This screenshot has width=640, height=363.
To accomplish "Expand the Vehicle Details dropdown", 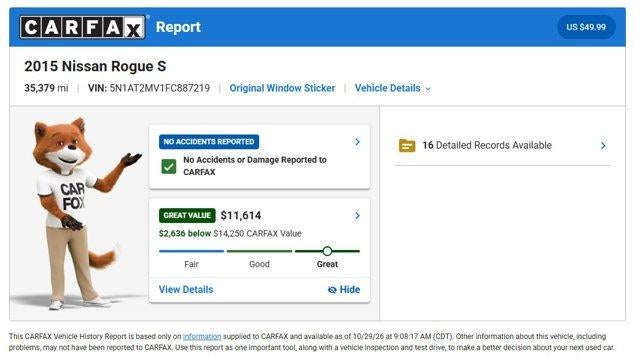I will (392, 88).
